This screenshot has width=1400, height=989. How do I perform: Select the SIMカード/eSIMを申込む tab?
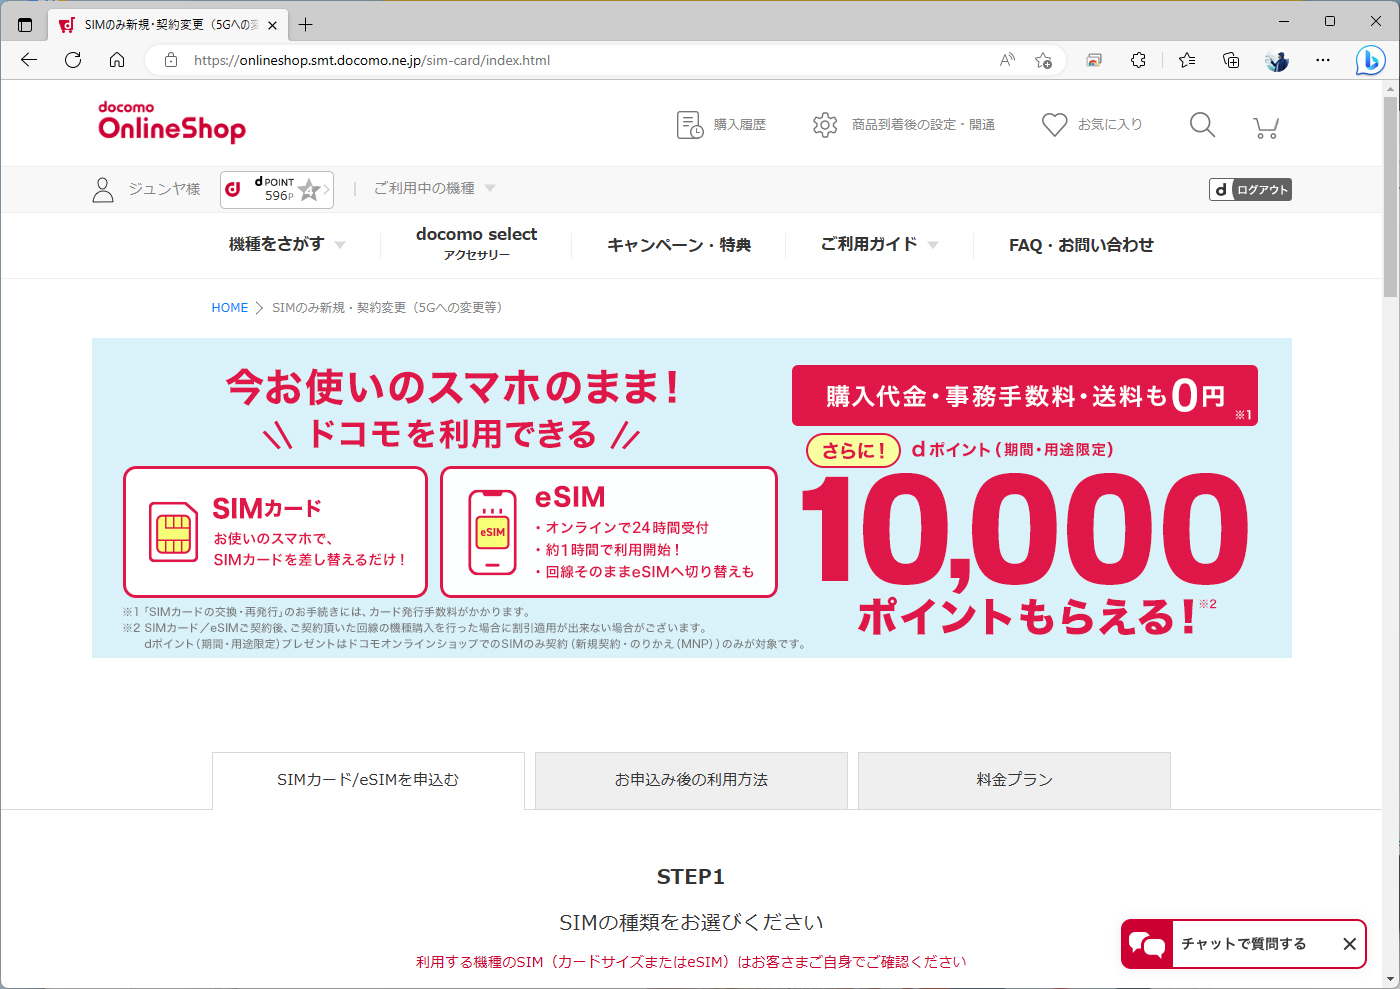click(x=368, y=780)
